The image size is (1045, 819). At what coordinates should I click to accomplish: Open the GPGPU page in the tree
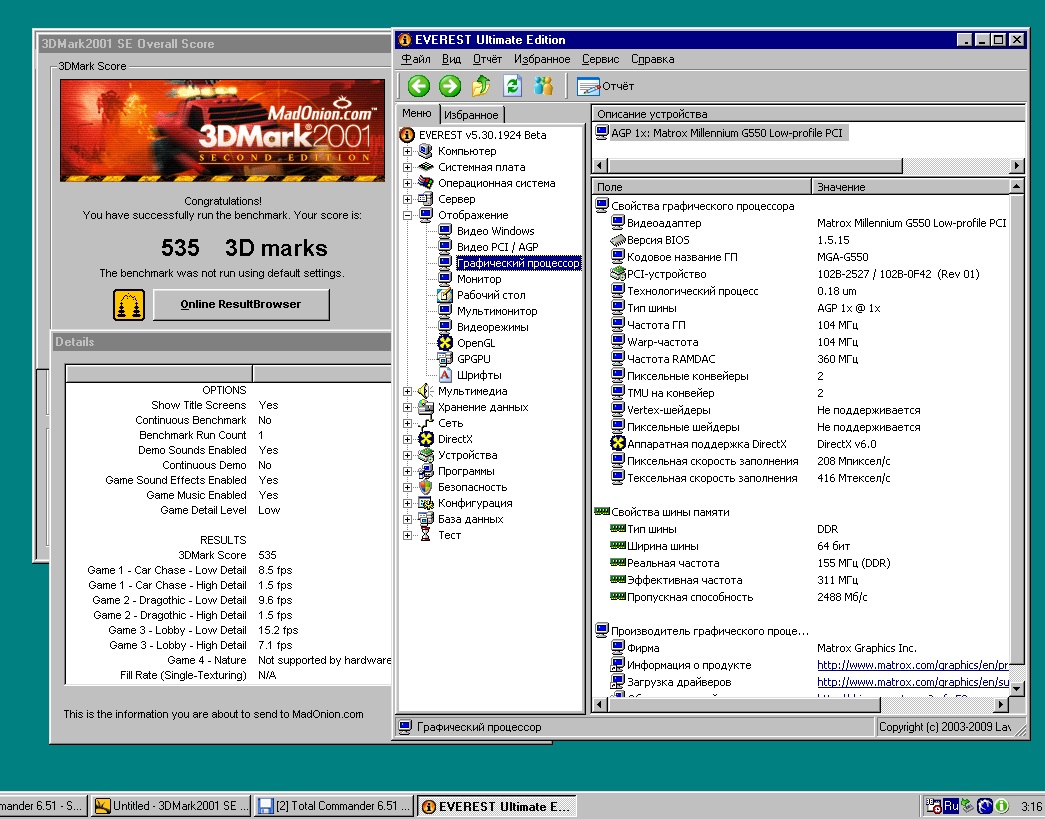(x=473, y=359)
